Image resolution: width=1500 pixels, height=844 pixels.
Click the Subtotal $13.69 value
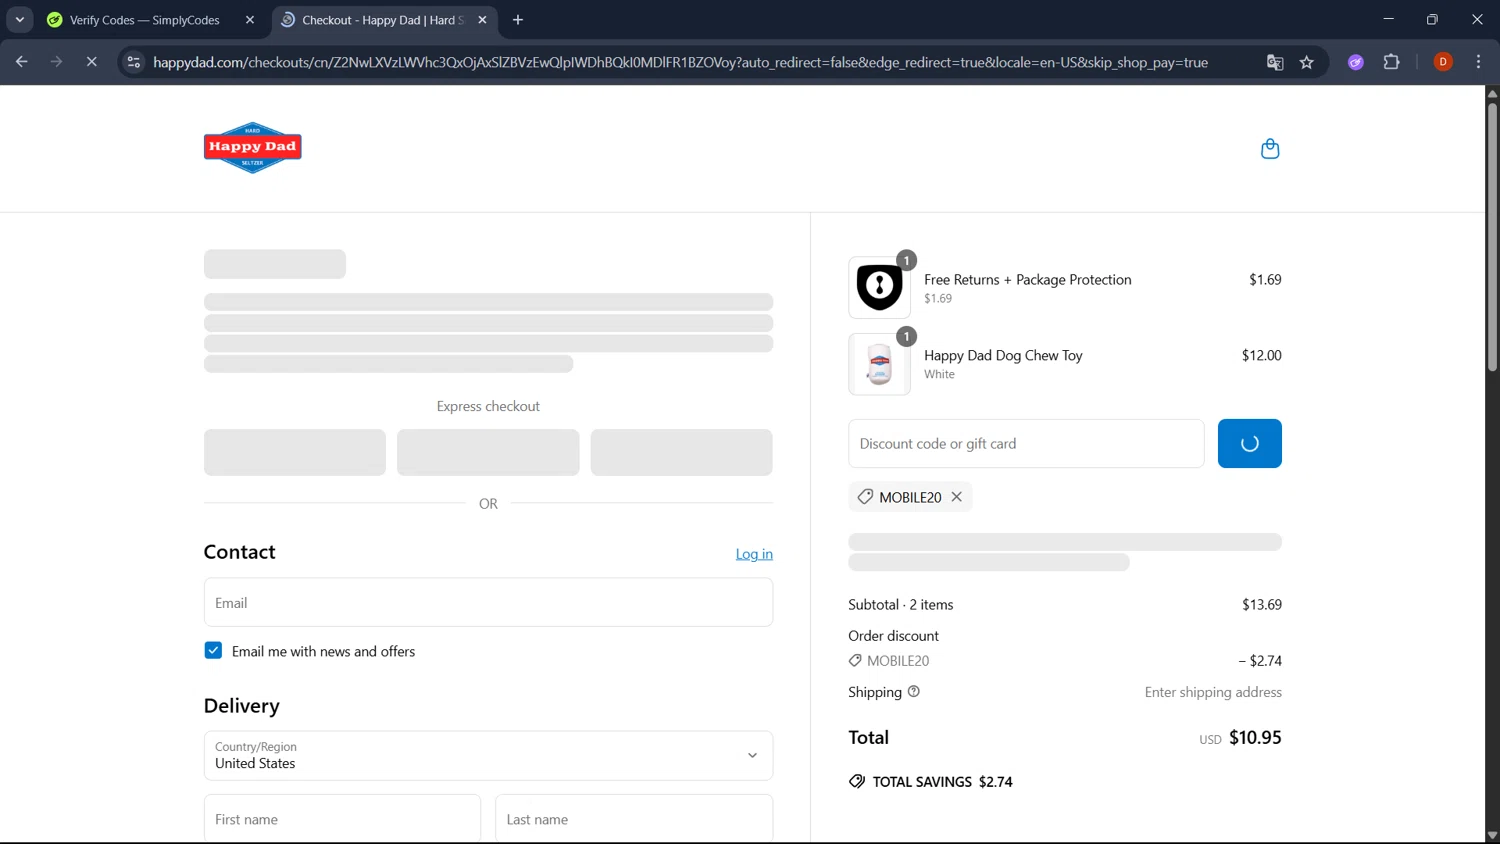[1262, 605]
